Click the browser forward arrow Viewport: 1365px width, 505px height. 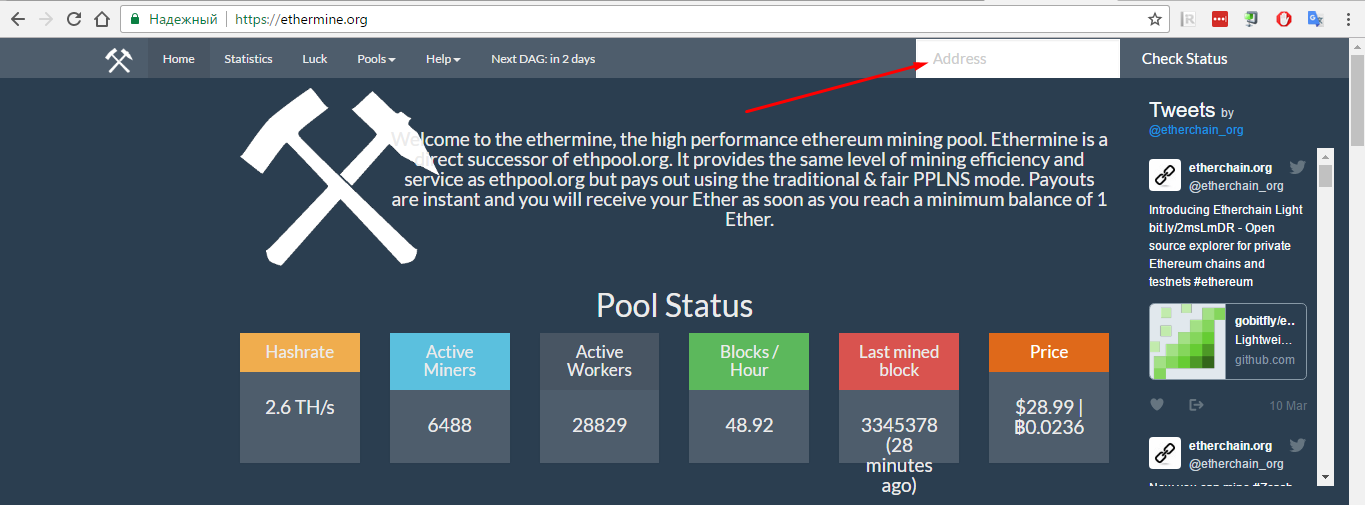pyautogui.click(x=46, y=19)
